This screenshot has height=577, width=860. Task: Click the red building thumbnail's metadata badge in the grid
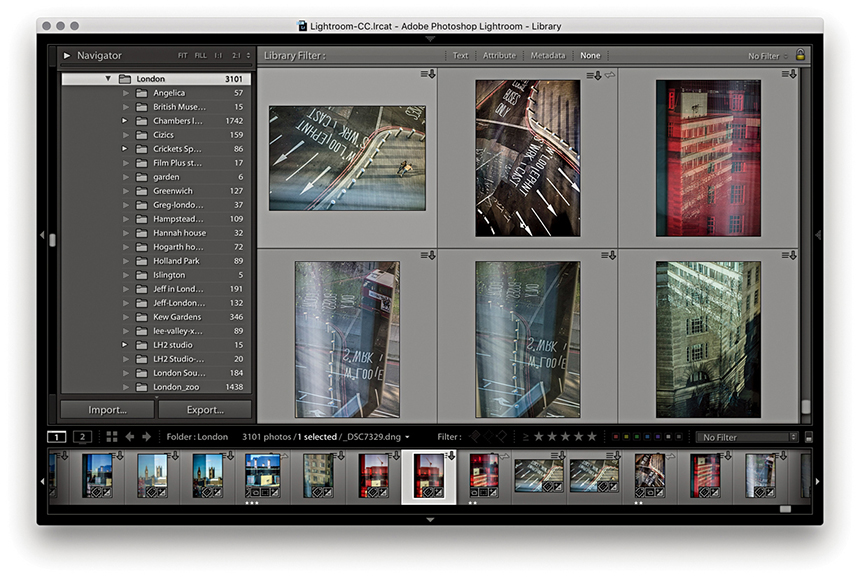pos(787,75)
